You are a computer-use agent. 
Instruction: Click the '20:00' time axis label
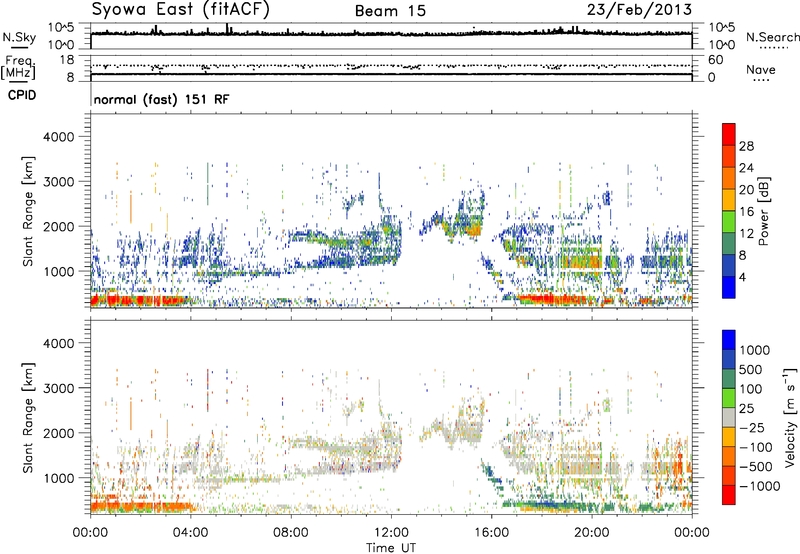point(592,533)
